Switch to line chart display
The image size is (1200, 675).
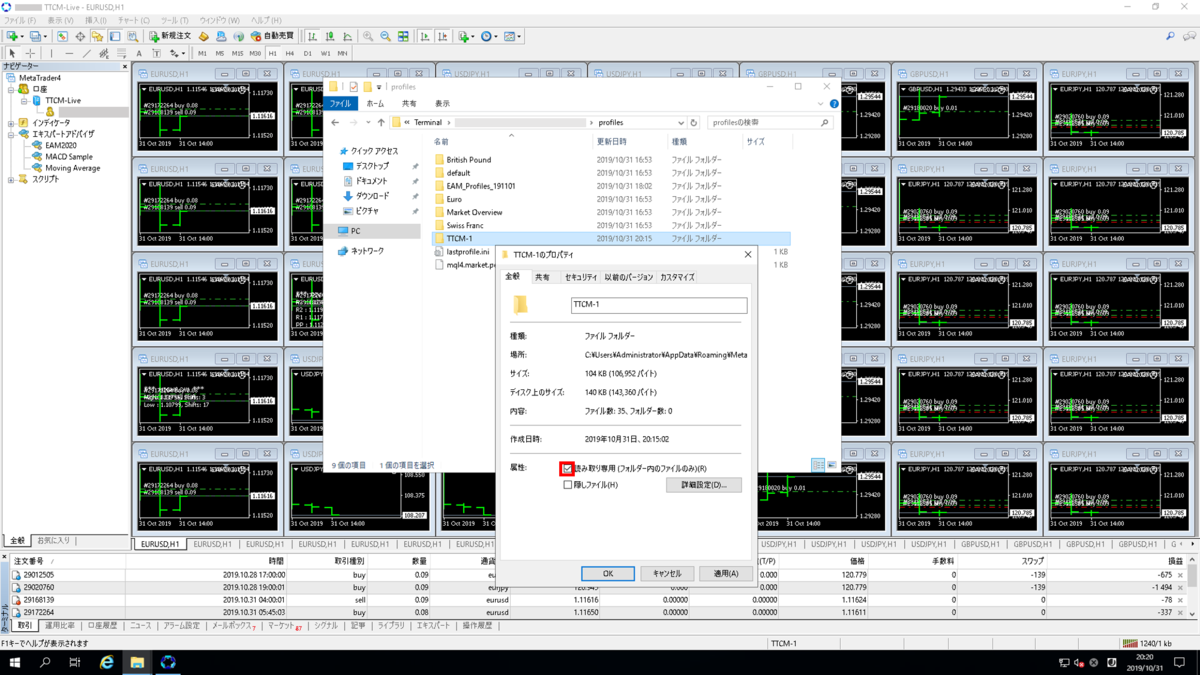[347, 36]
